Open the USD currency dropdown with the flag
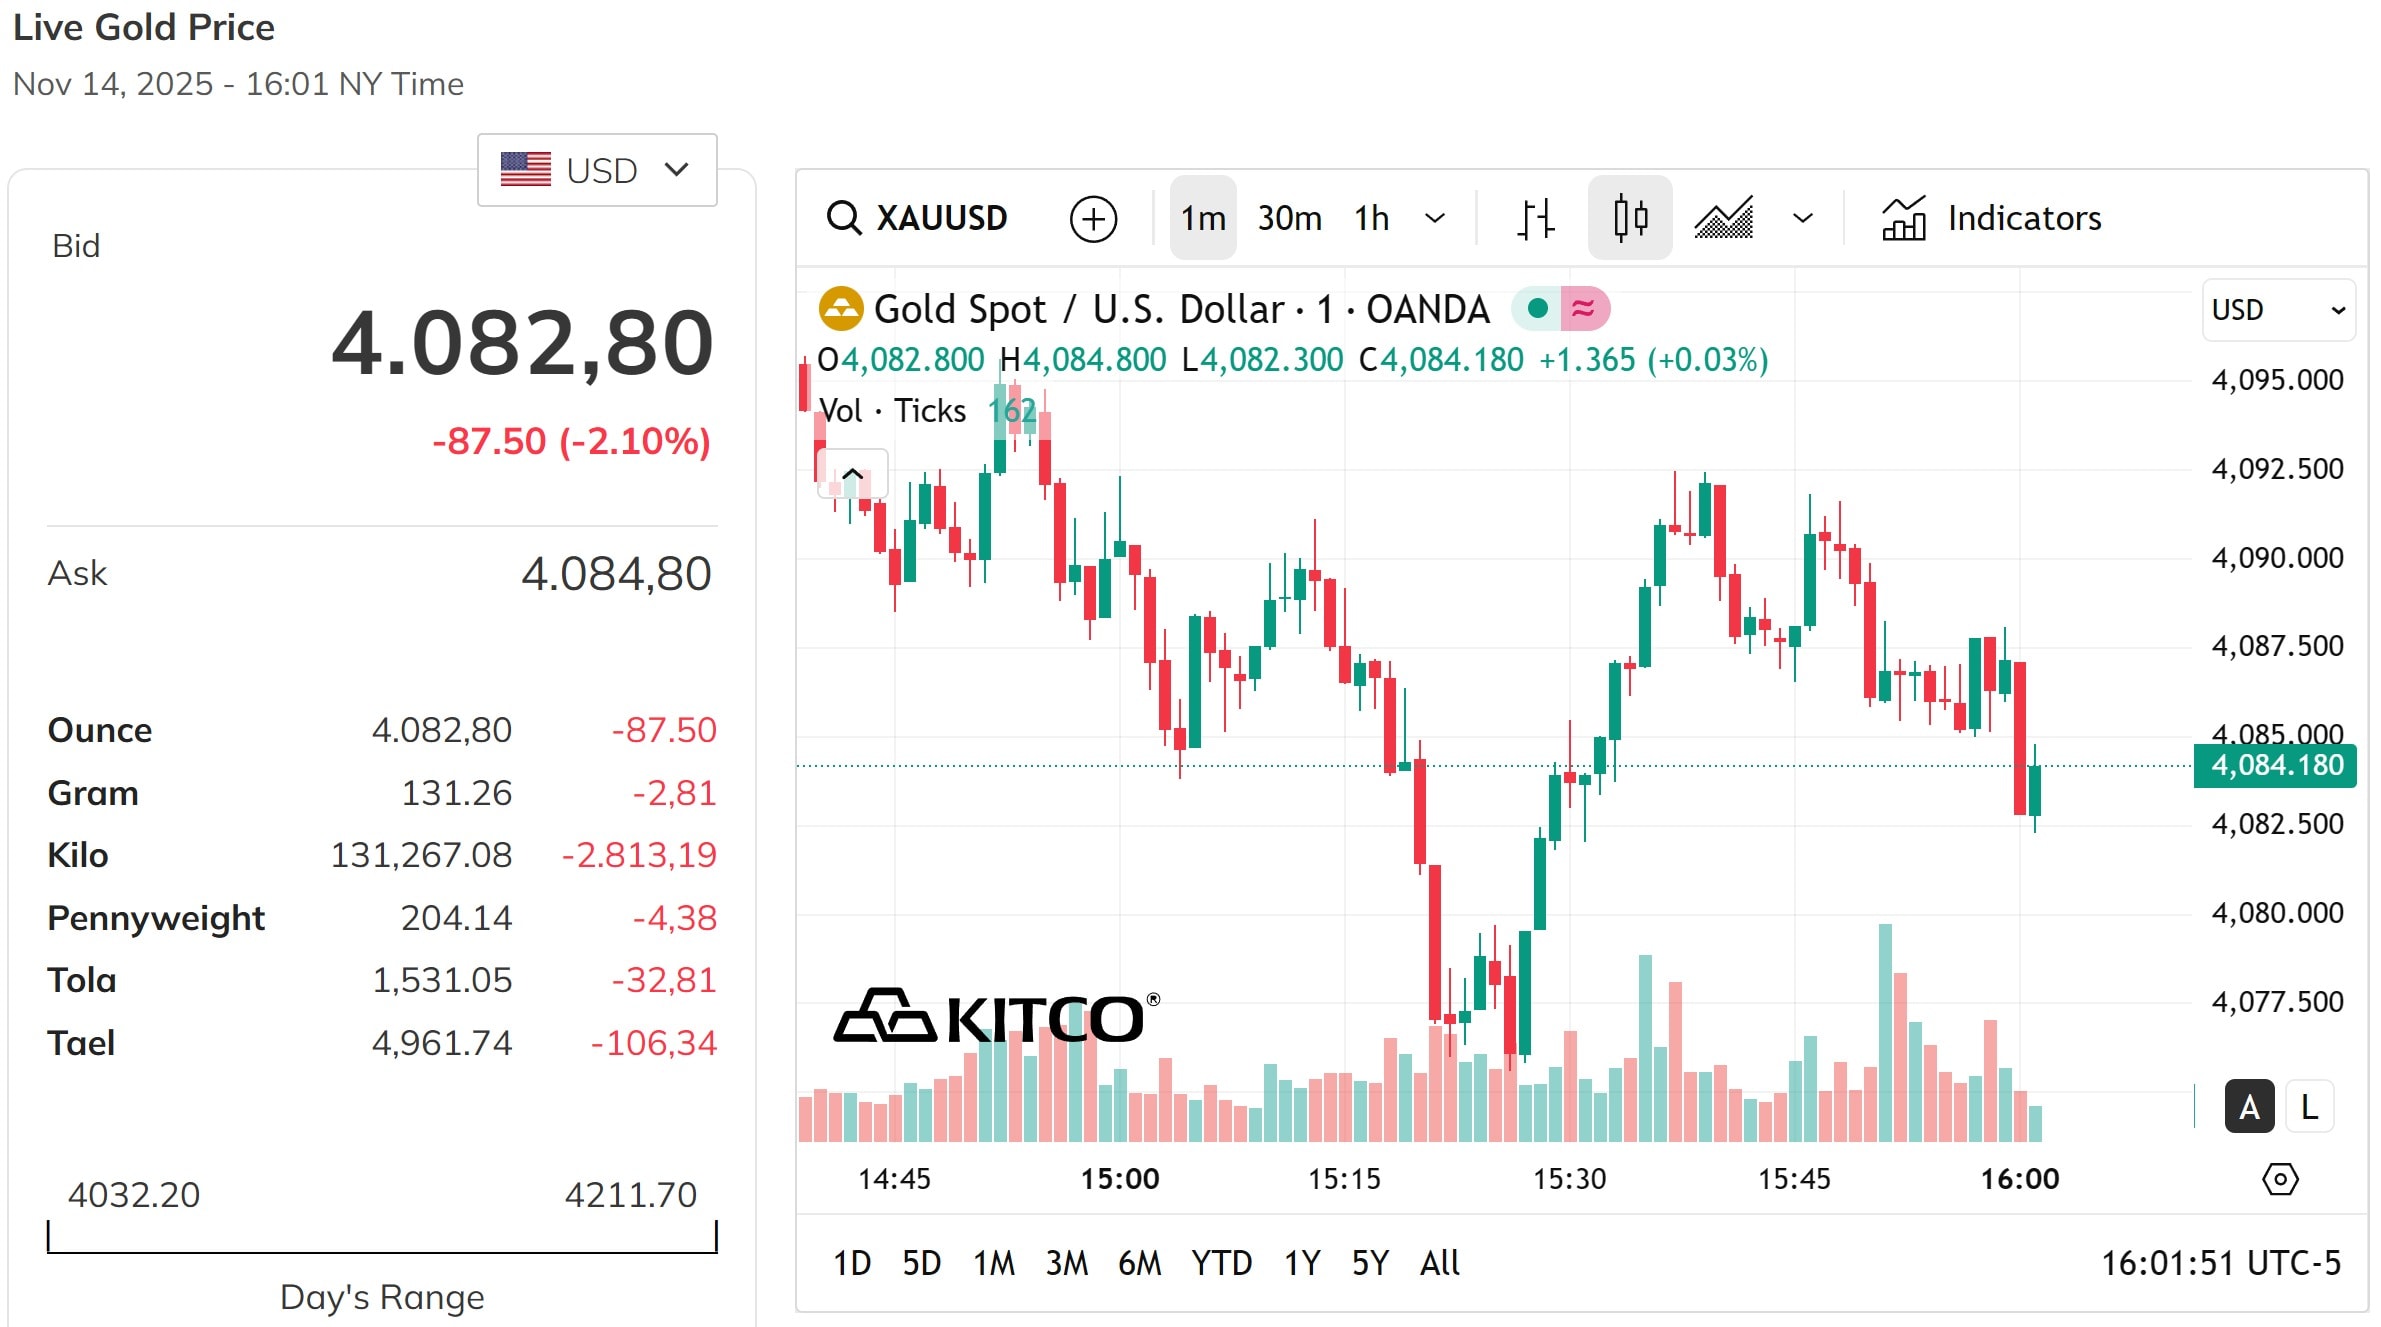This screenshot has width=2381, height=1327. 596,170
